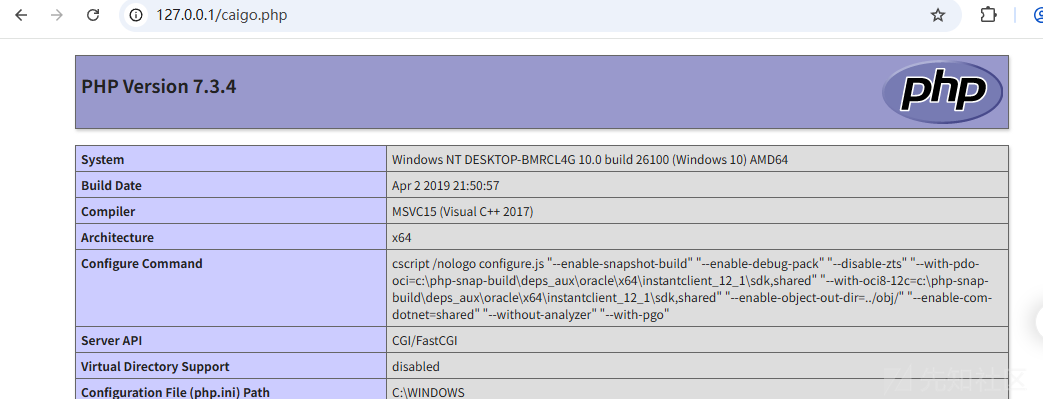The width and height of the screenshot is (1043, 399).
Task: Select the cscript /nologo configure.js command text
Action: point(692,289)
